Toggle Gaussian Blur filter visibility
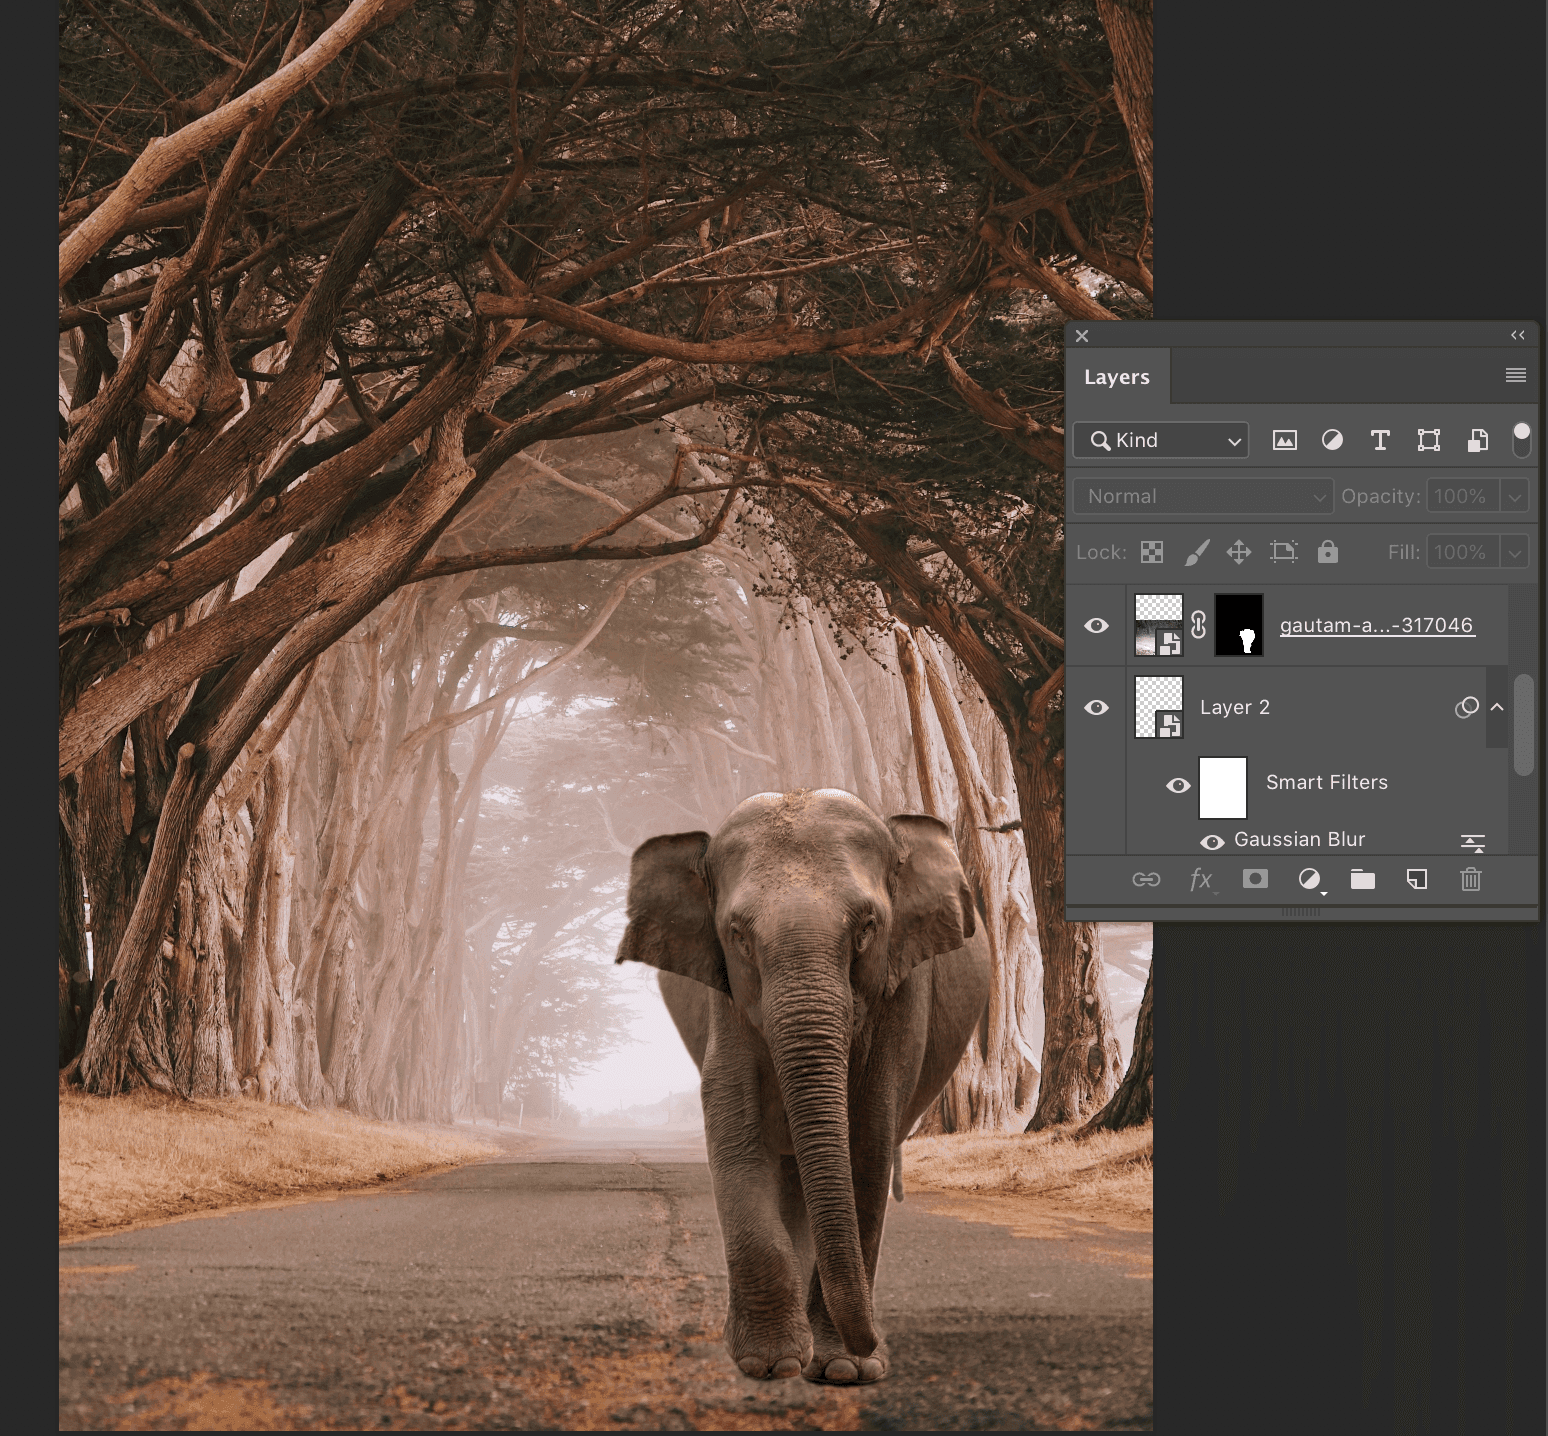 [x=1212, y=842]
